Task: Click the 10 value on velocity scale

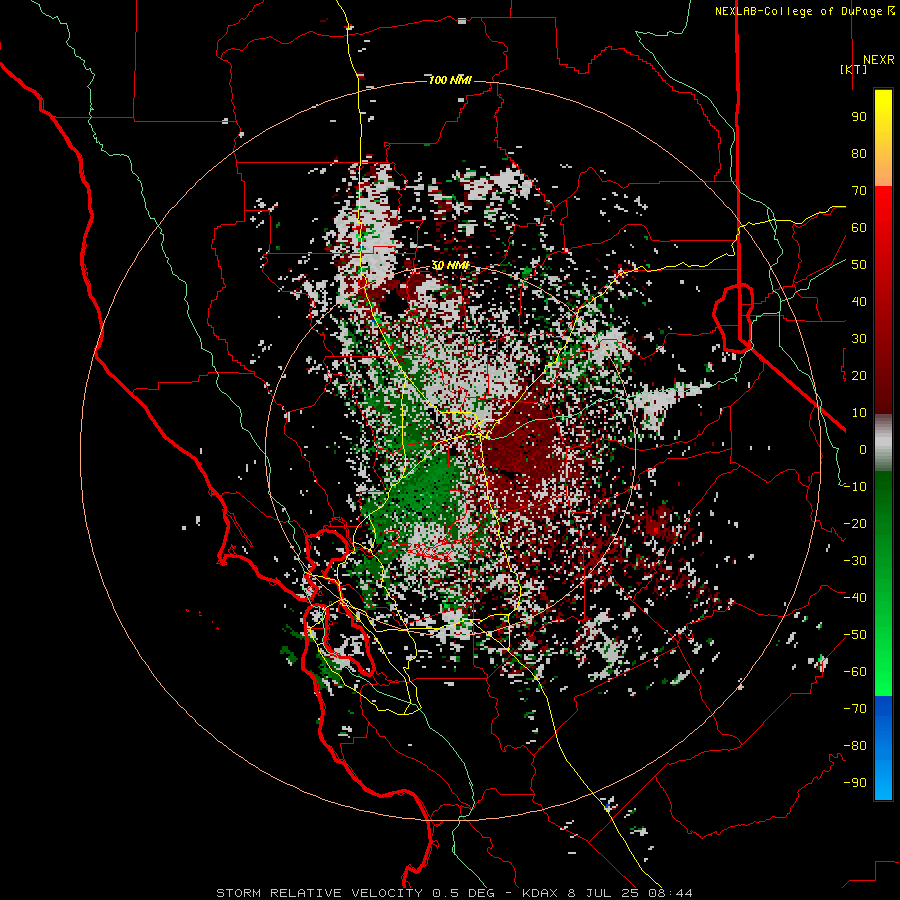Action: [859, 413]
